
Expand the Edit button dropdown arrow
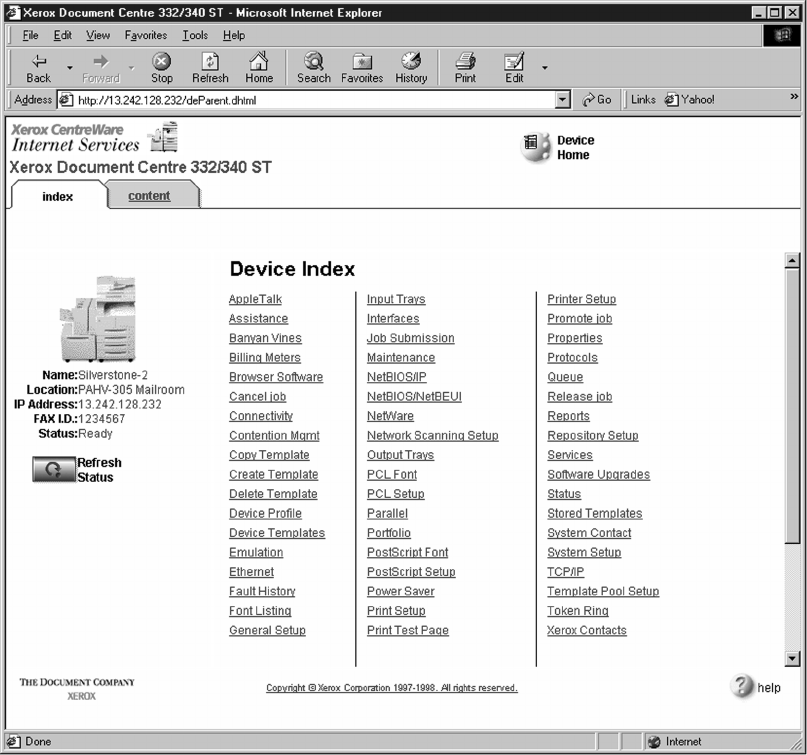tap(545, 67)
